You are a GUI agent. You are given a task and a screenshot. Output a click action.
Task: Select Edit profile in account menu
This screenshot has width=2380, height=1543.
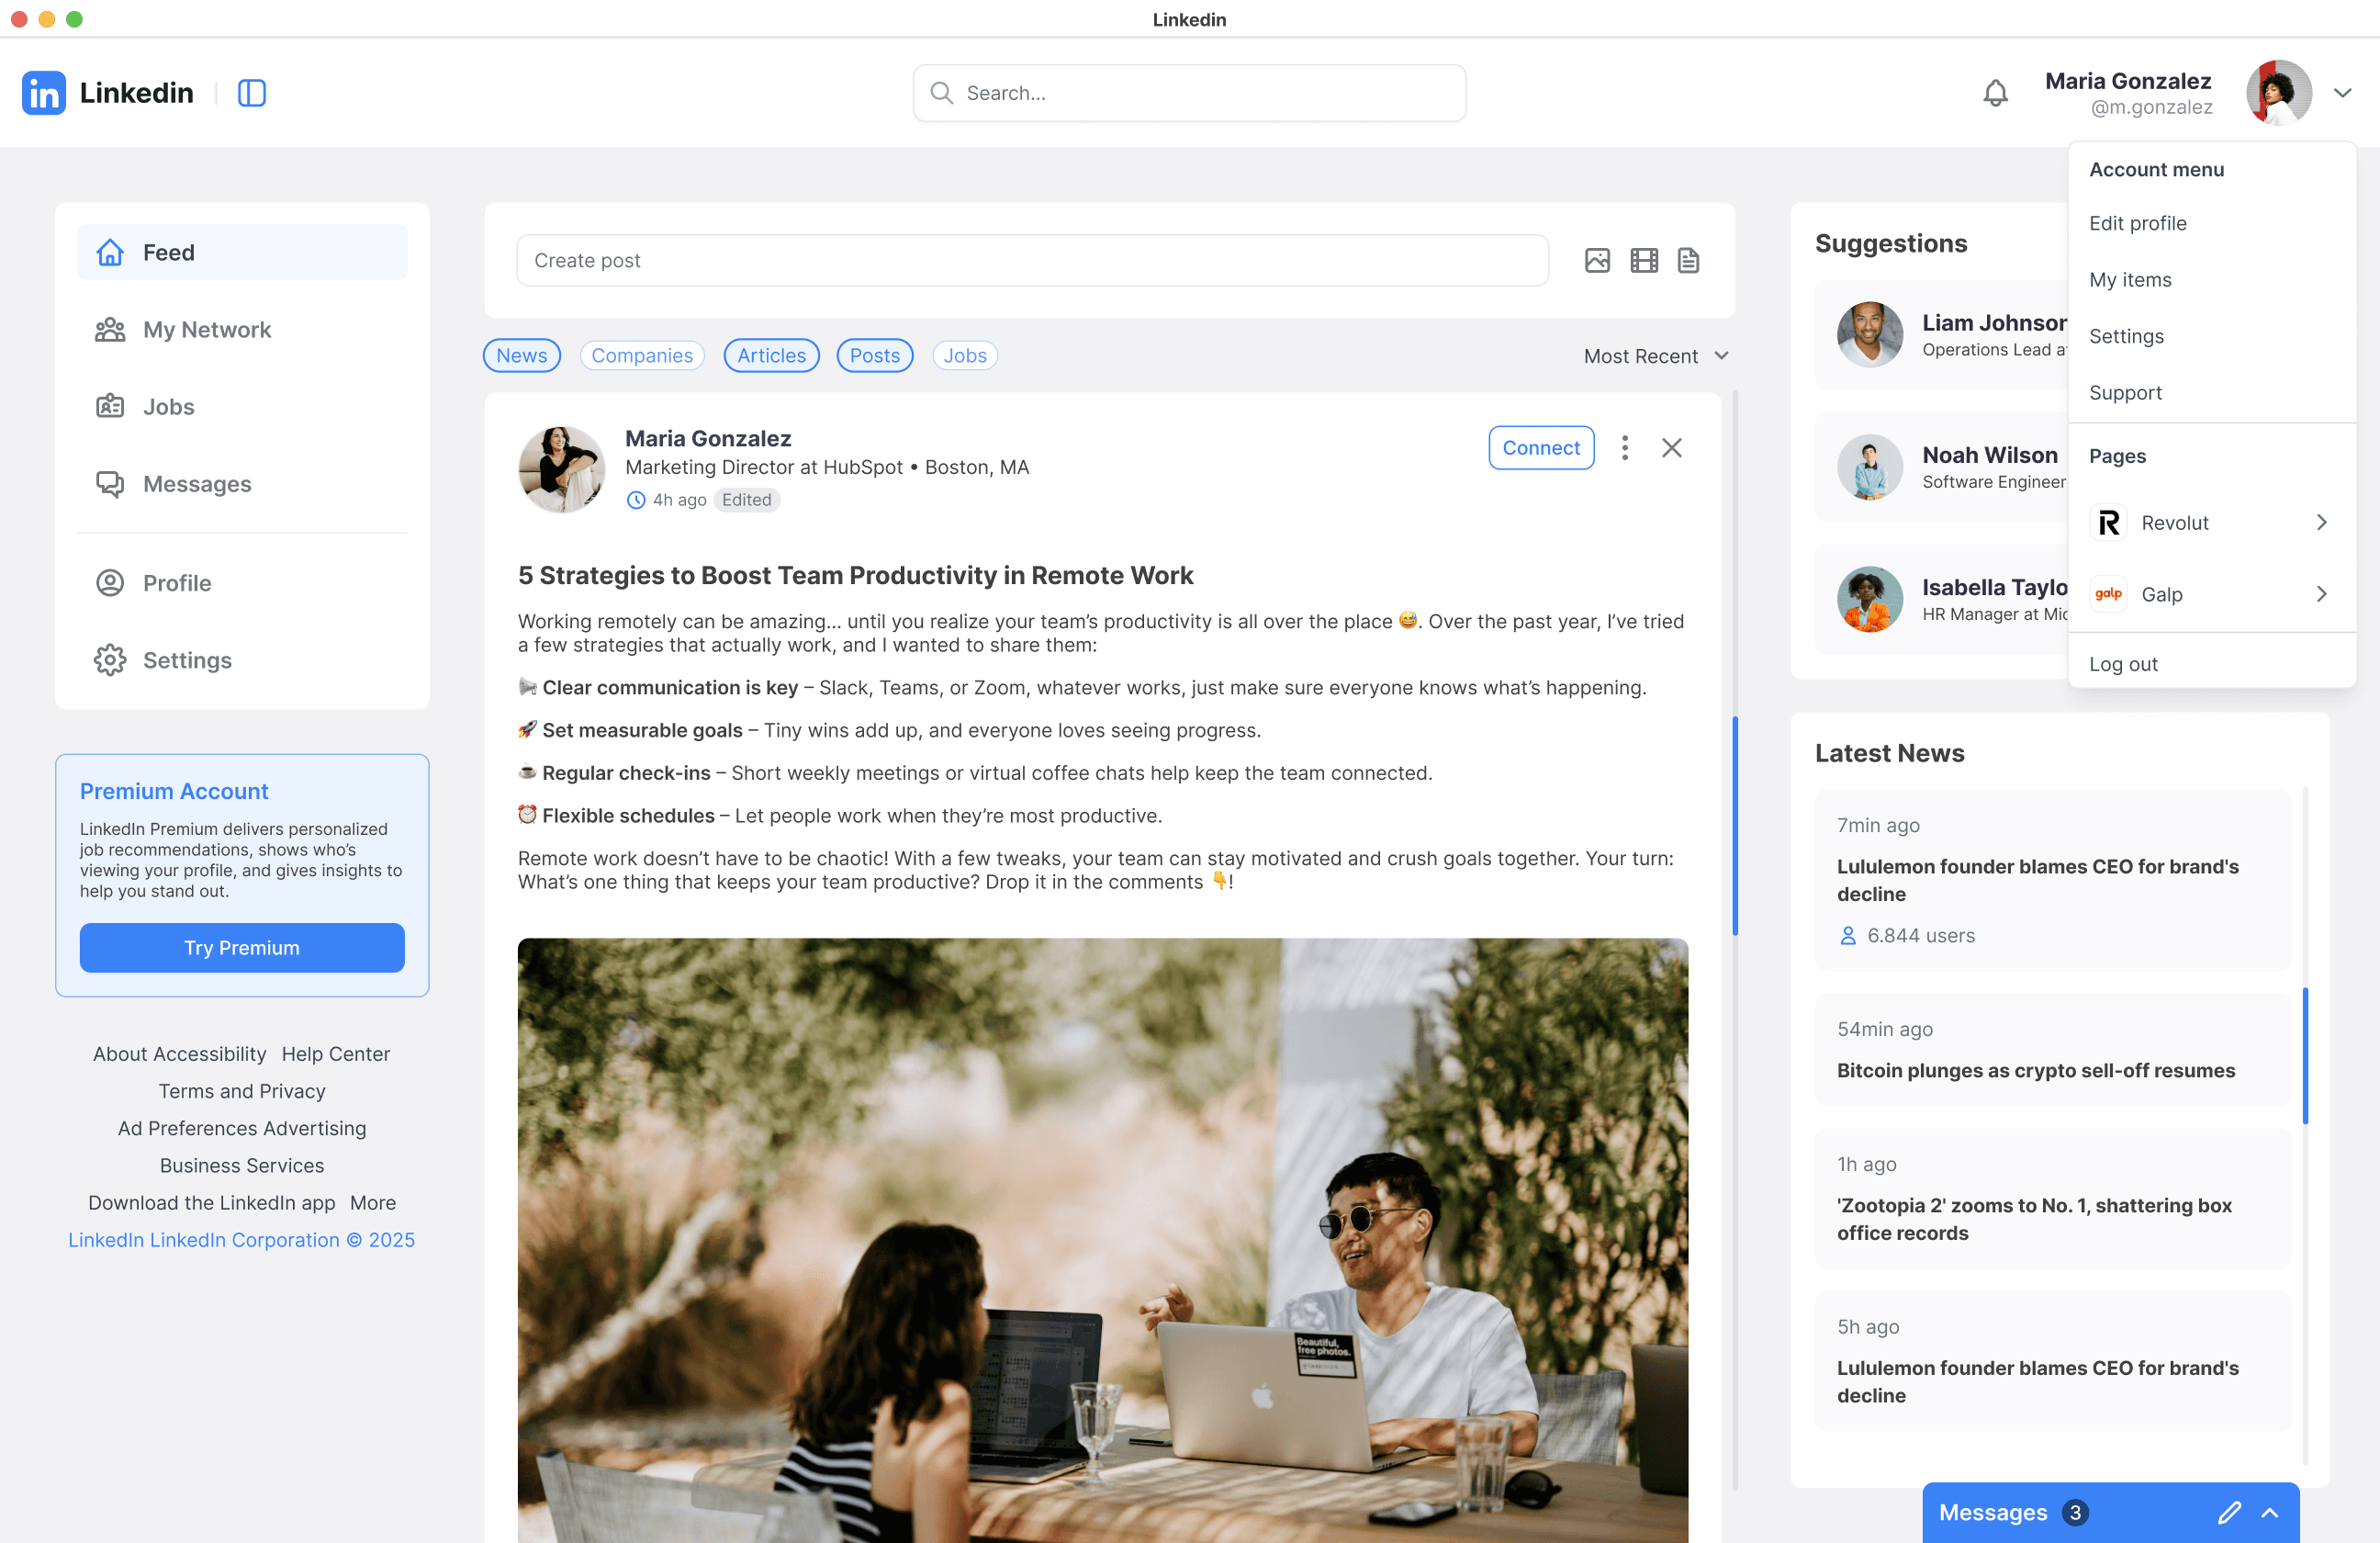[2137, 224]
